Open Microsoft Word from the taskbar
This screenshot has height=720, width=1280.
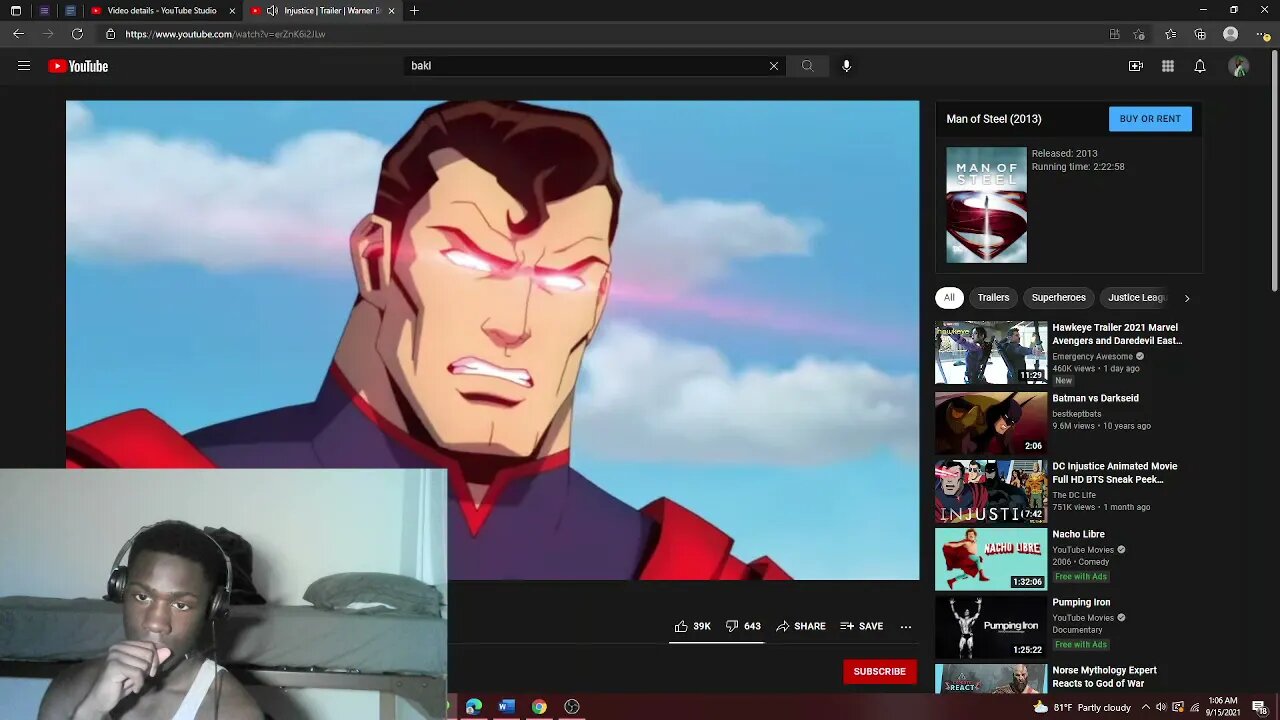[506, 707]
